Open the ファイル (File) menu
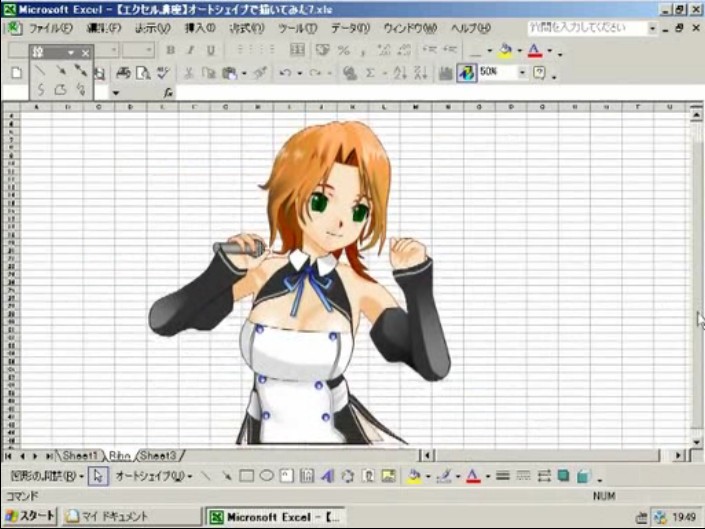 [50, 28]
